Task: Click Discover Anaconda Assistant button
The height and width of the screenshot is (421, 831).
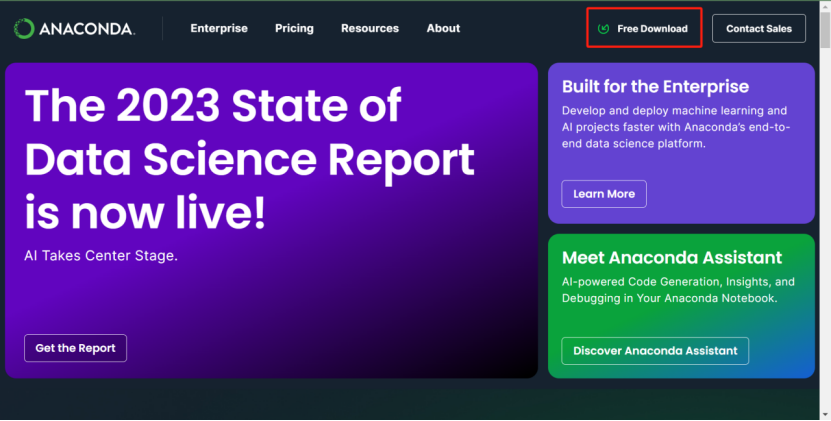Action: [x=655, y=350]
